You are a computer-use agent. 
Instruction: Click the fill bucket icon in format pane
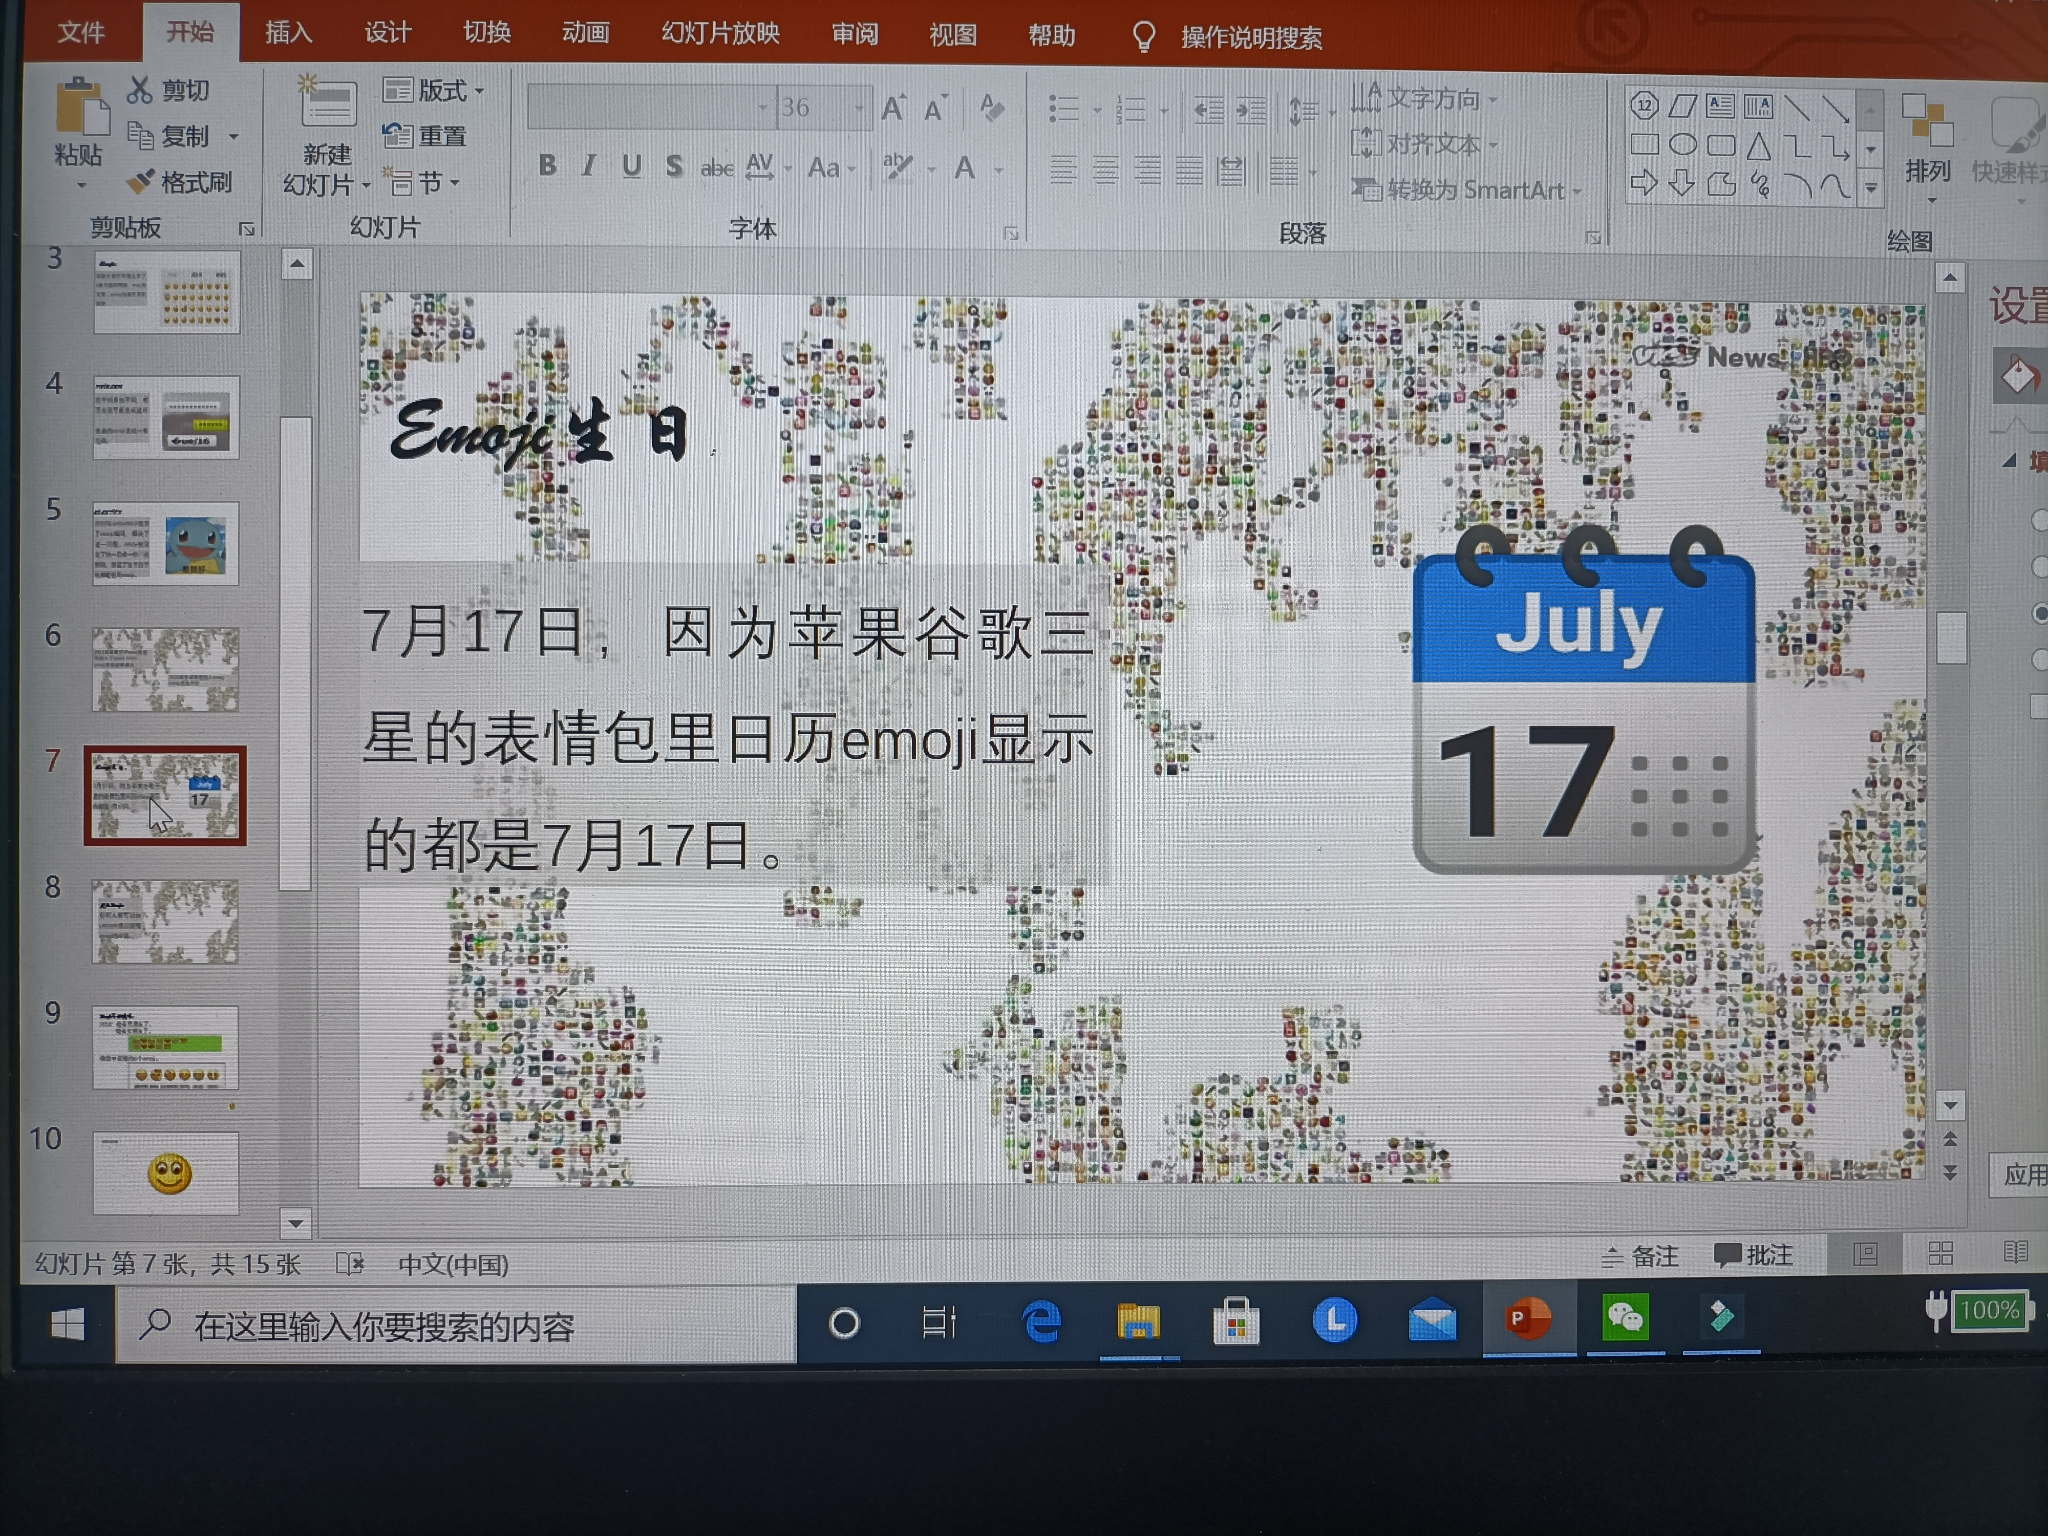(2018, 375)
